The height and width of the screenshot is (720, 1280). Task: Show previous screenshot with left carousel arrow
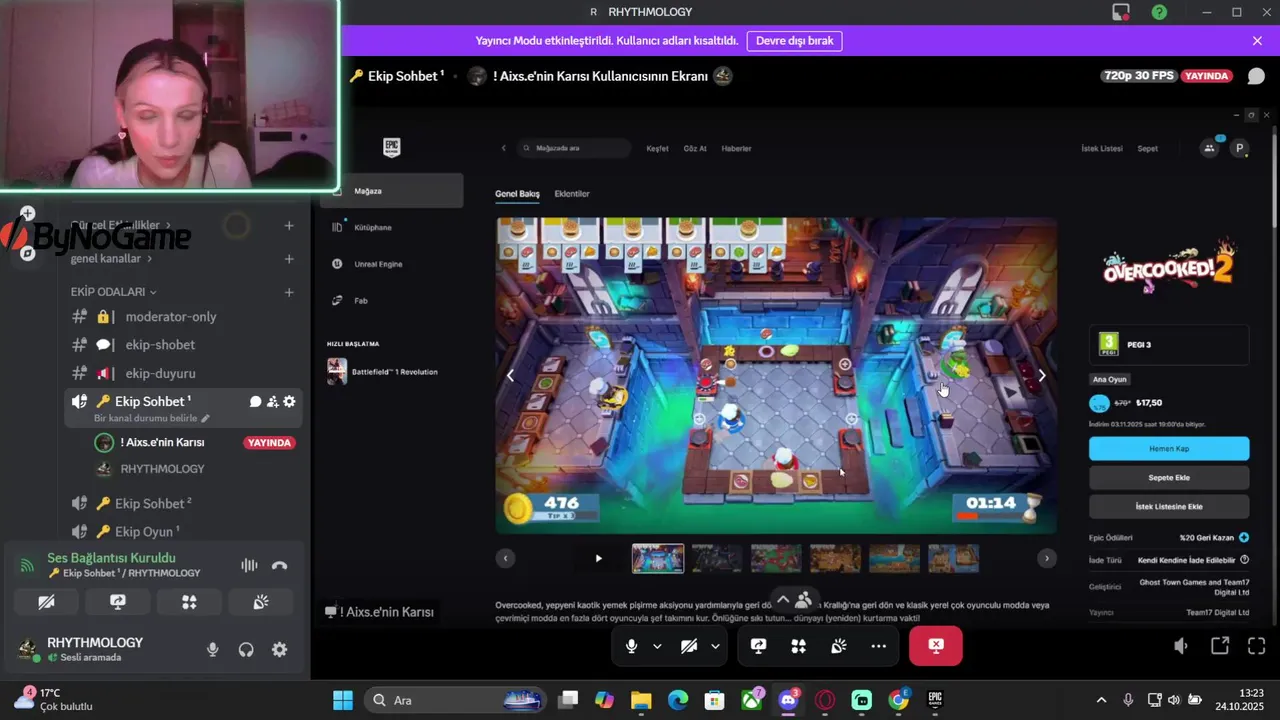[510, 375]
